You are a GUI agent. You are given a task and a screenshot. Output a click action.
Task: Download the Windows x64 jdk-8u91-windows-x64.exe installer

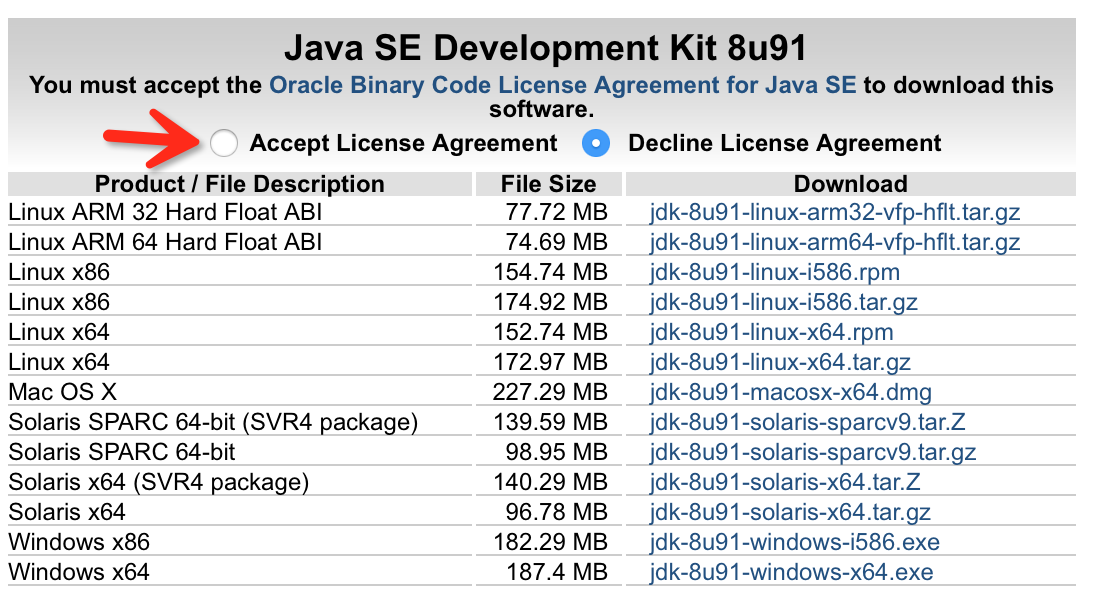(791, 572)
